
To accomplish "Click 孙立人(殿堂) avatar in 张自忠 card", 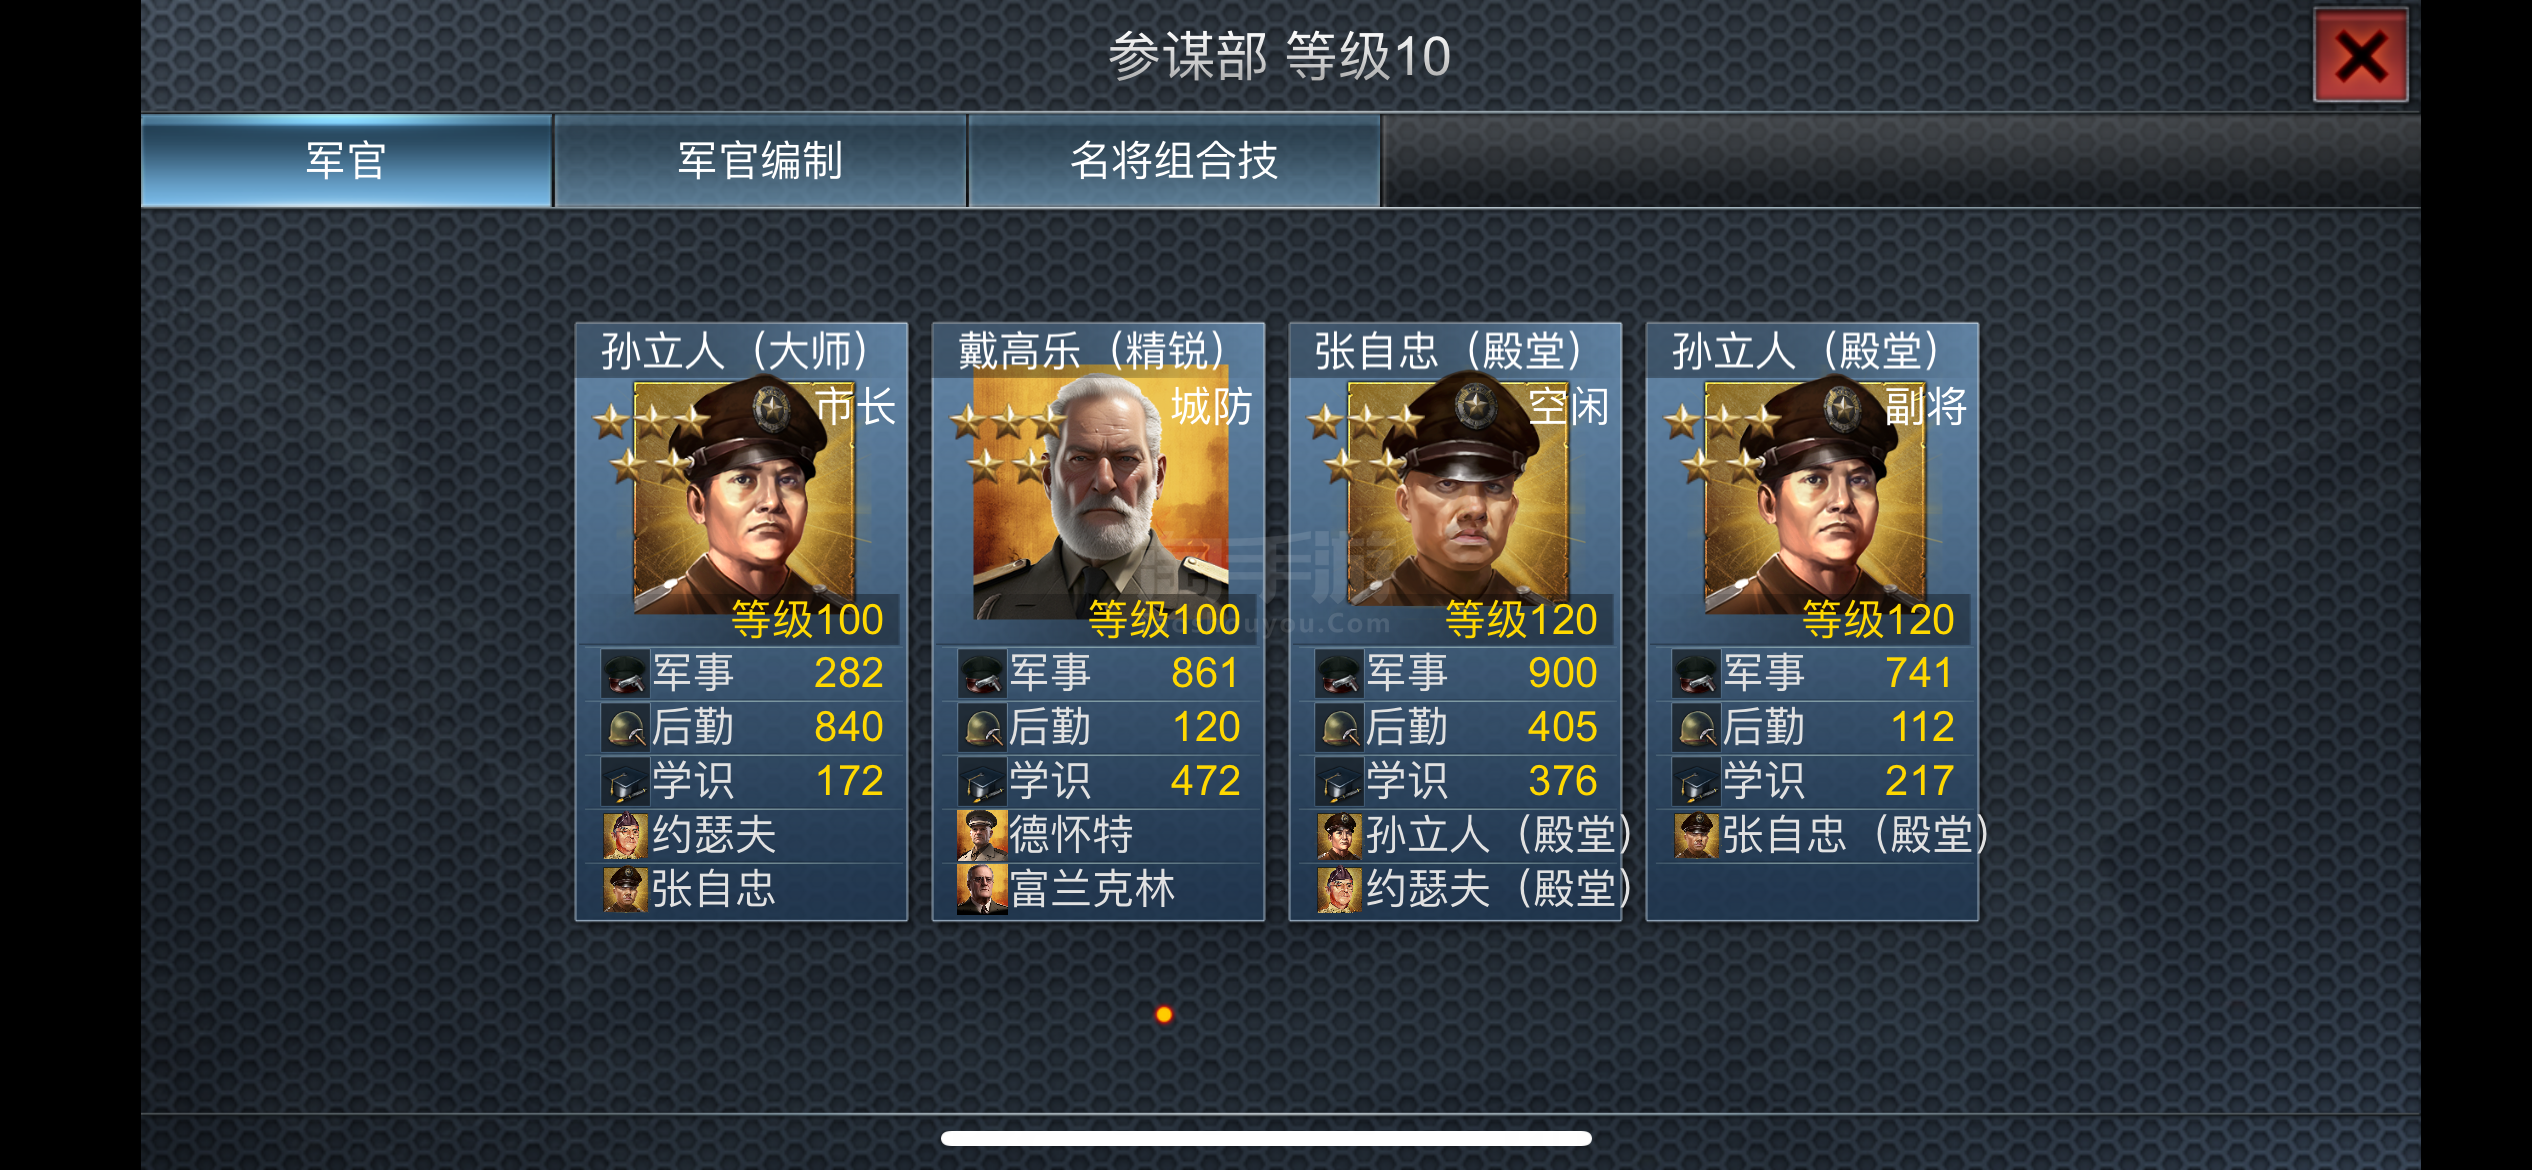I will pyautogui.click(x=1339, y=836).
